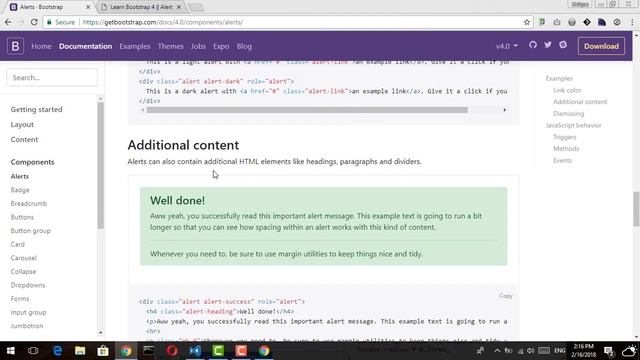Open Jumbotron in the sidebar
Screen dimensions: 640x360
[27, 326]
